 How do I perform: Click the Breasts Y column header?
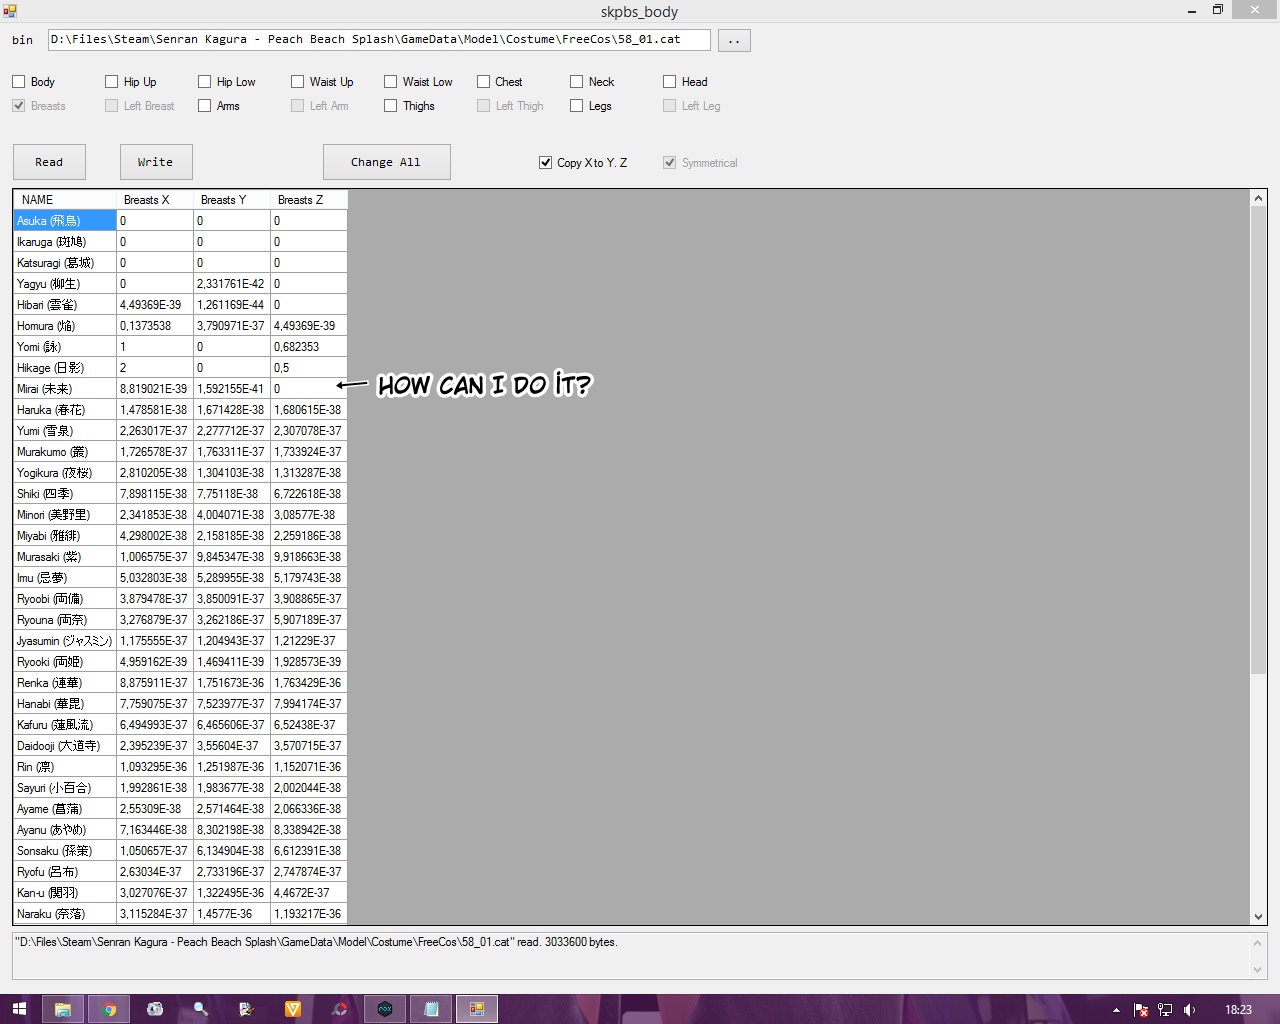(232, 200)
